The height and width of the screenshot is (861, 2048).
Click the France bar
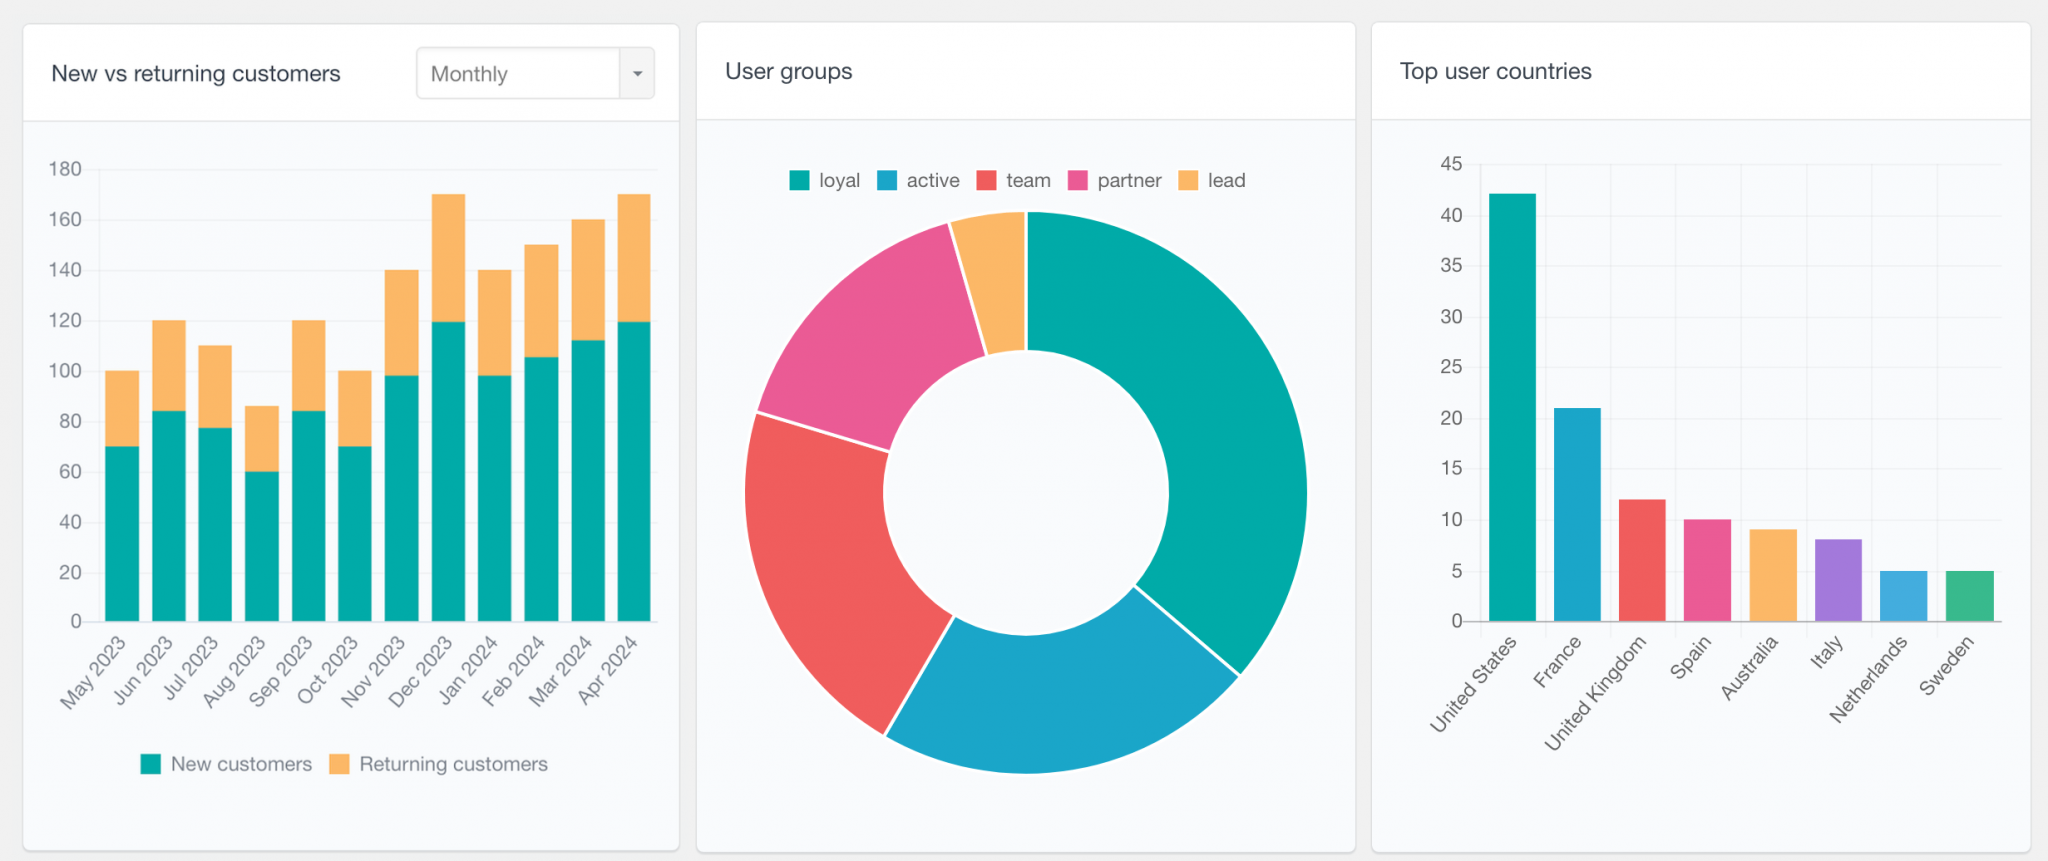pos(1577,514)
